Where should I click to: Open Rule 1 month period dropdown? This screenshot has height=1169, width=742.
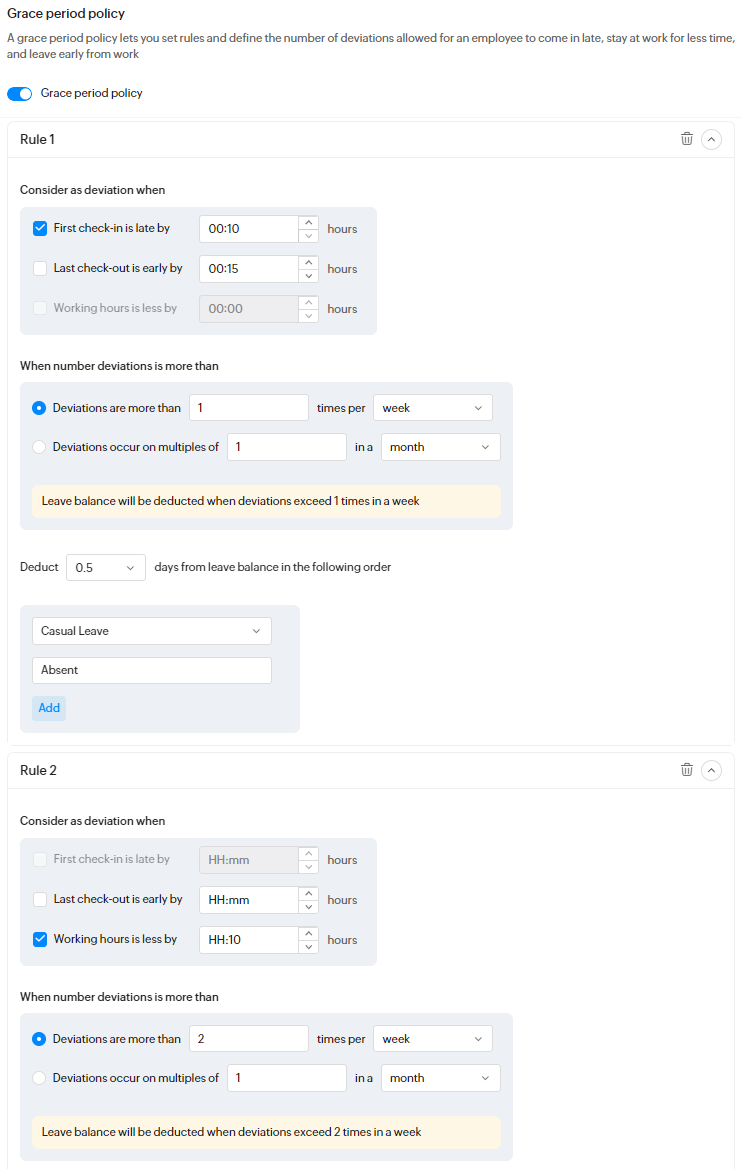tap(440, 447)
